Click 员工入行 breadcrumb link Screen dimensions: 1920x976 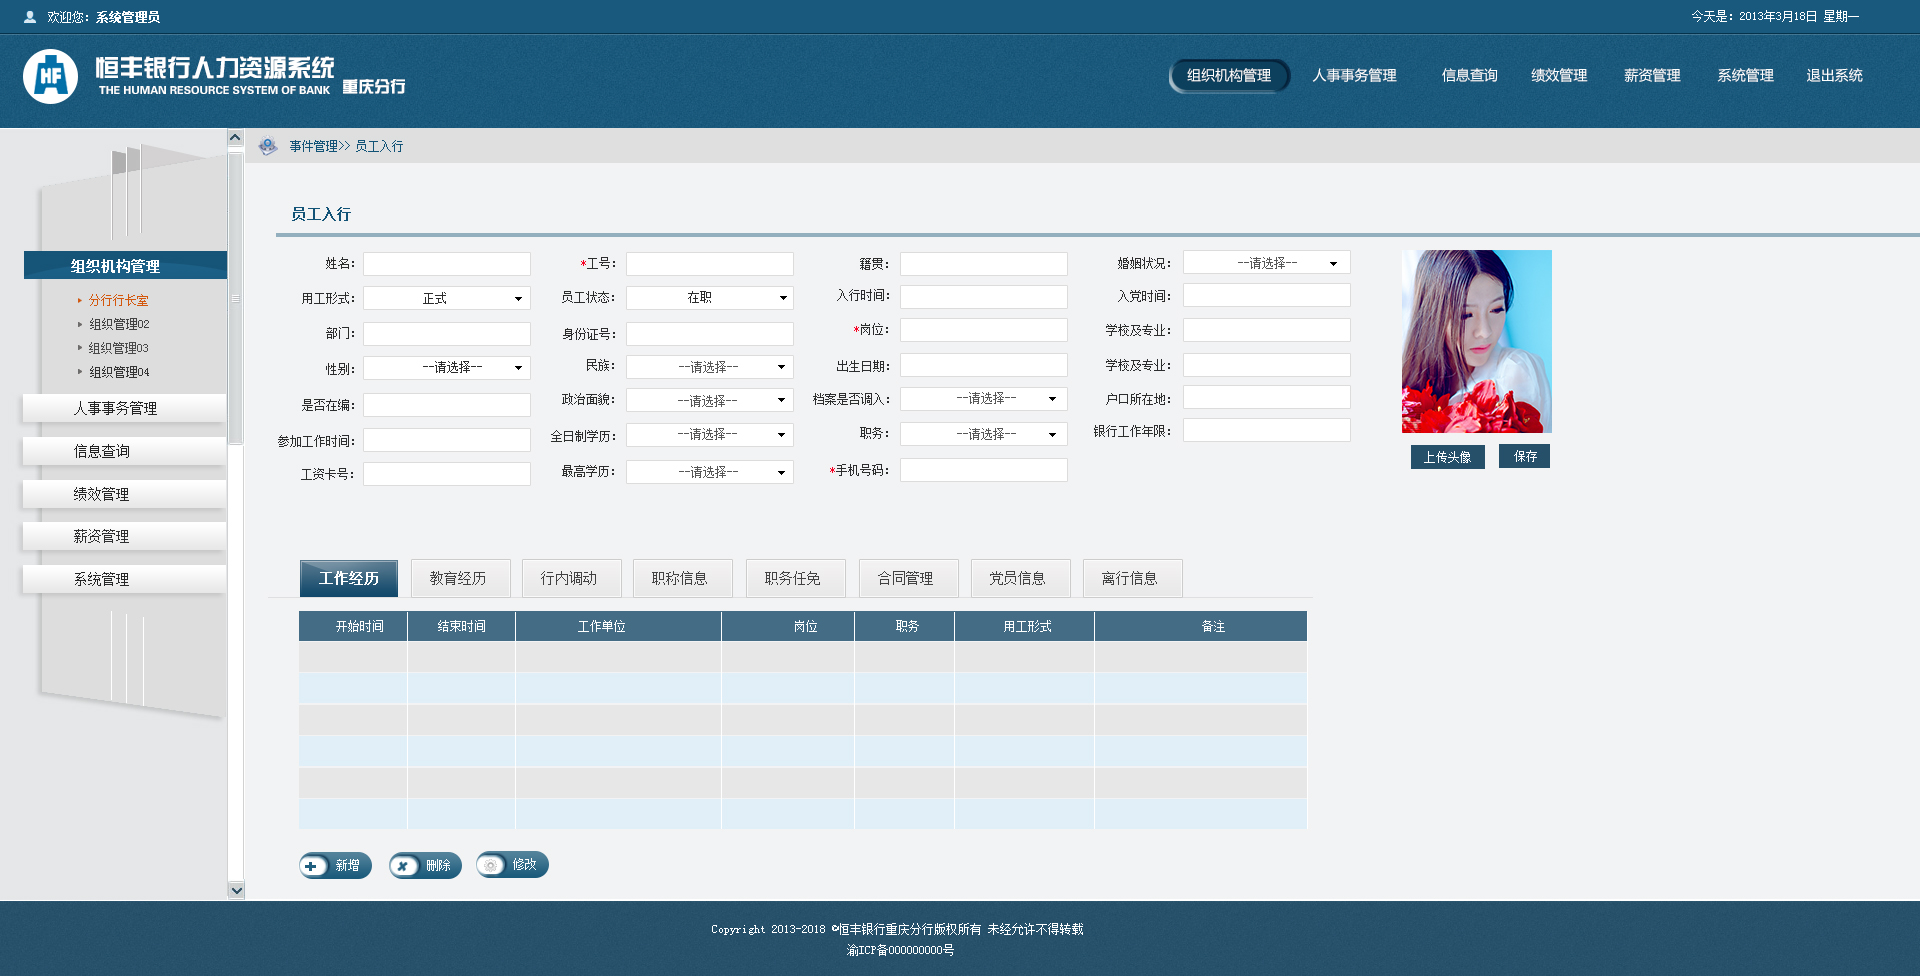click(379, 146)
